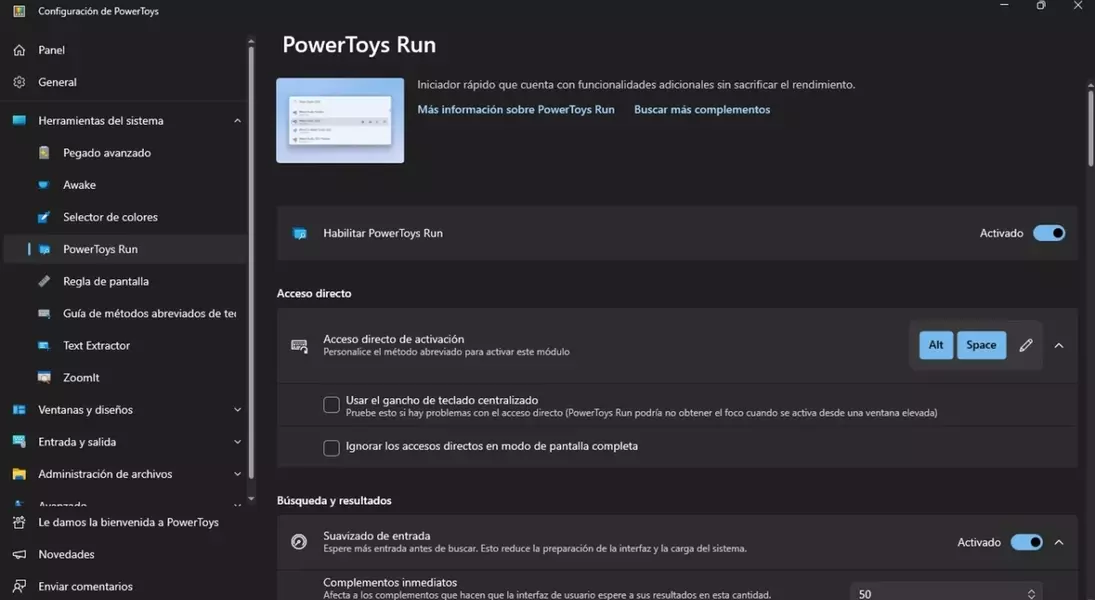Open the Novedades page
The image size is (1095, 600).
point(66,554)
